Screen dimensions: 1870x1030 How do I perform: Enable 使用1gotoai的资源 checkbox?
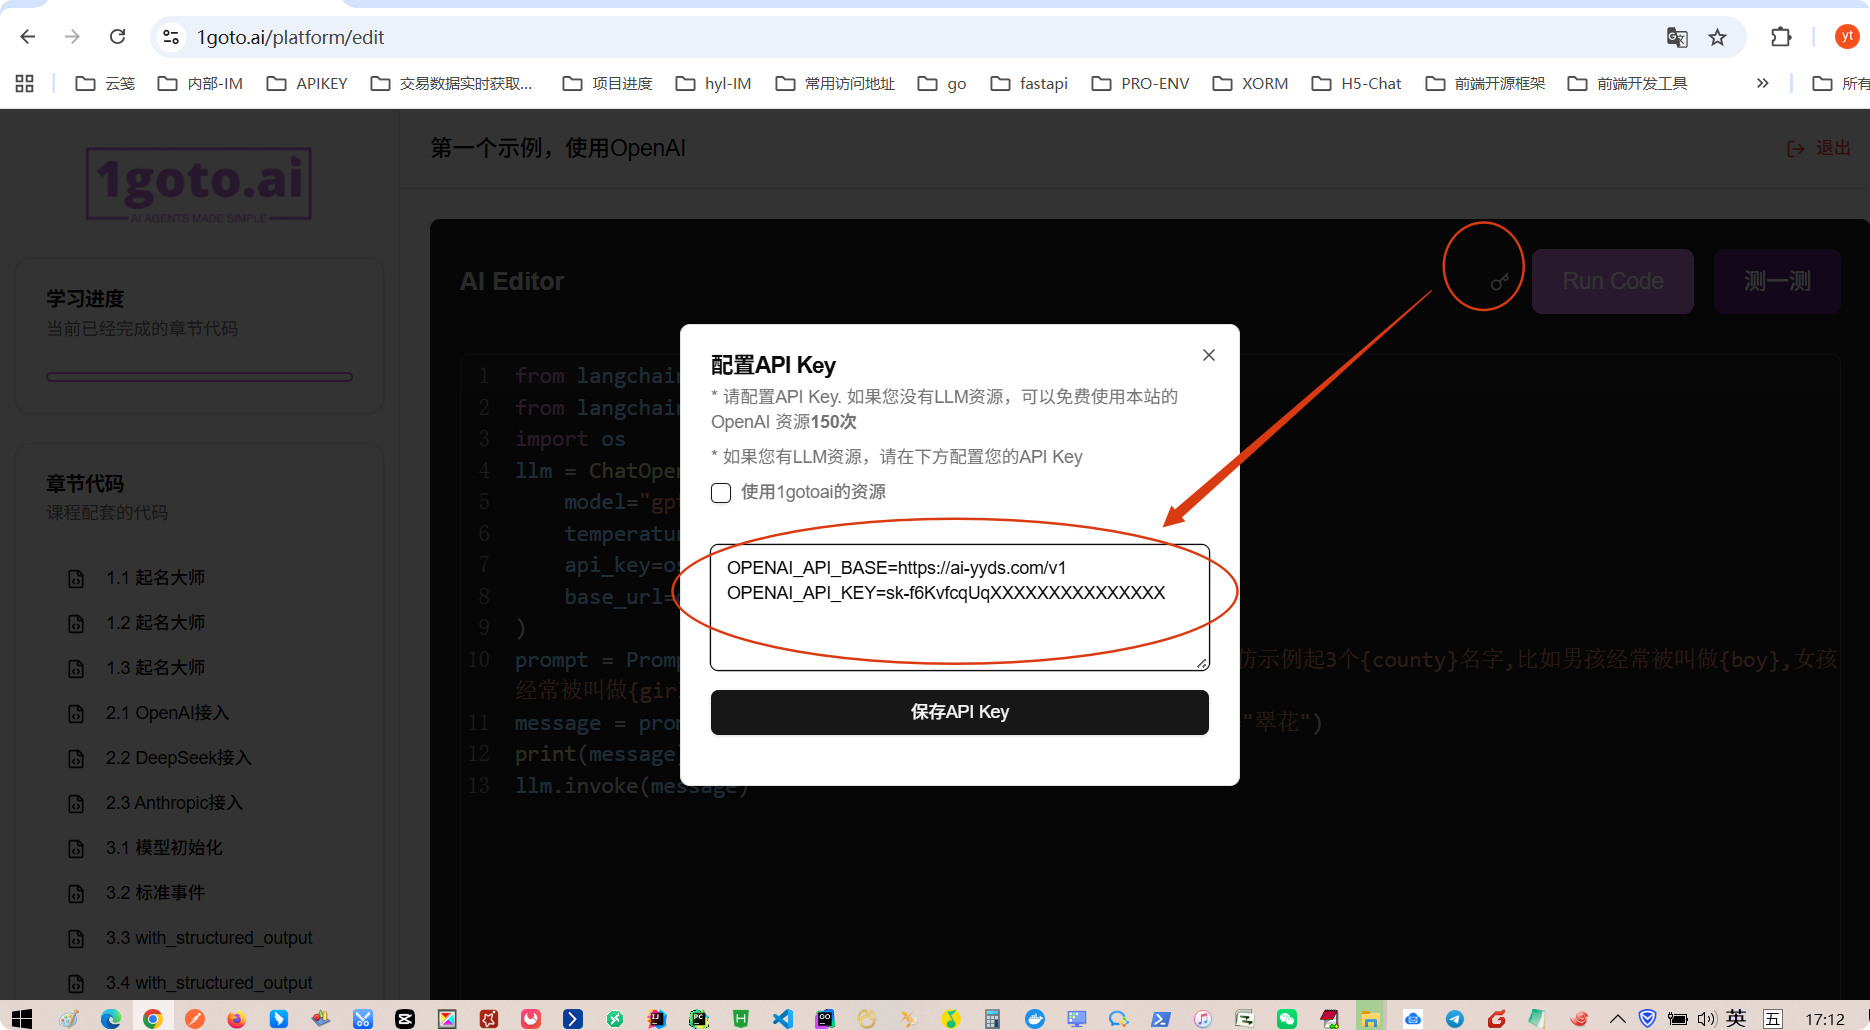point(721,492)
